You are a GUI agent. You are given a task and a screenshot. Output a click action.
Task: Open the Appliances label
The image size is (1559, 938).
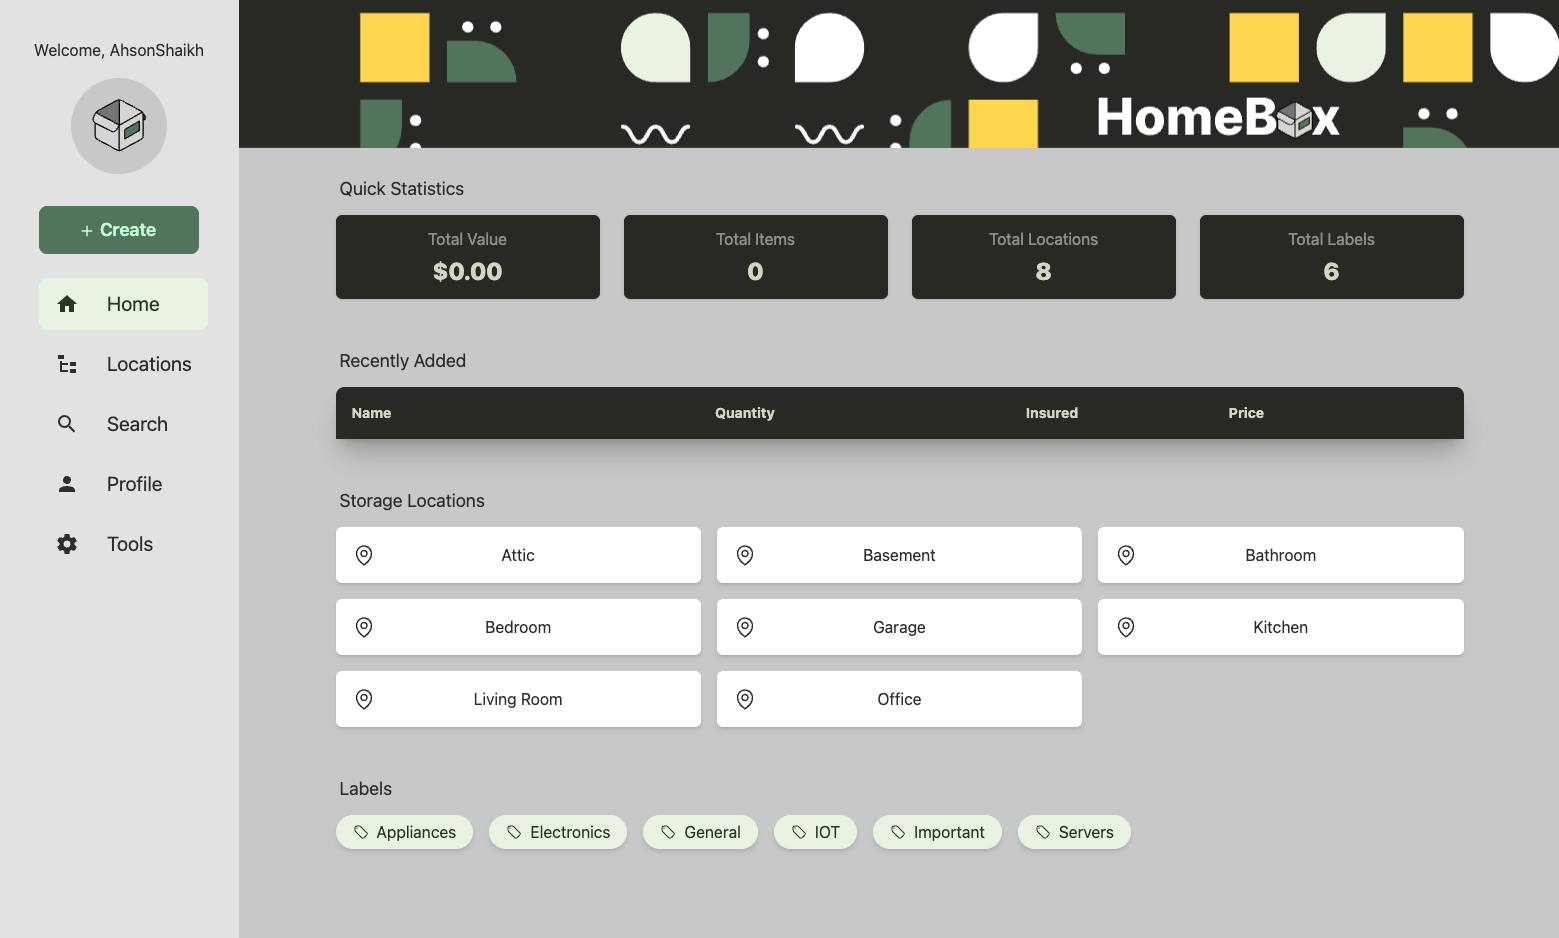[x=404, y=831]
